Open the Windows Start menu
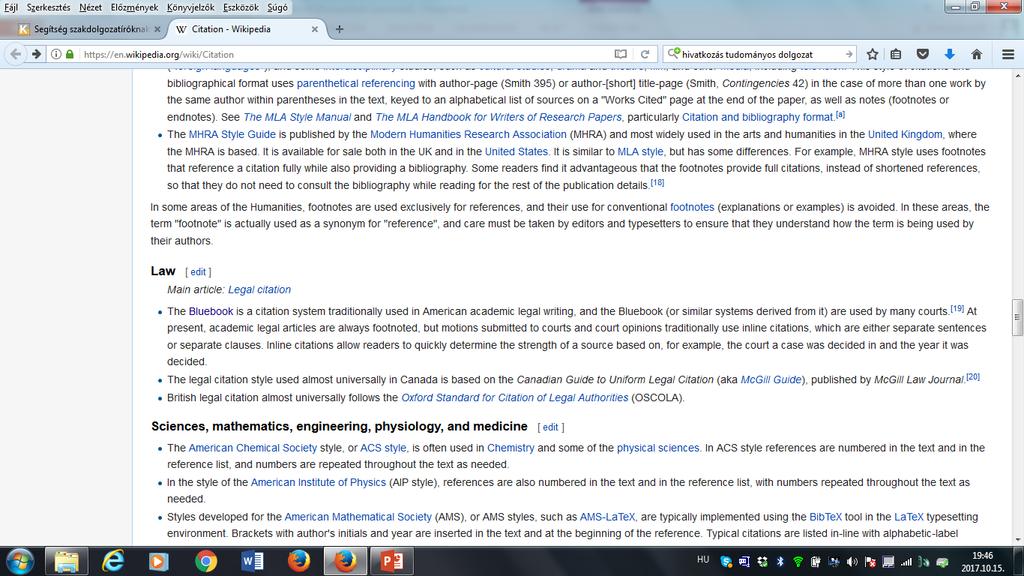This screenshot has height=576, width=1024. (20, 561)
